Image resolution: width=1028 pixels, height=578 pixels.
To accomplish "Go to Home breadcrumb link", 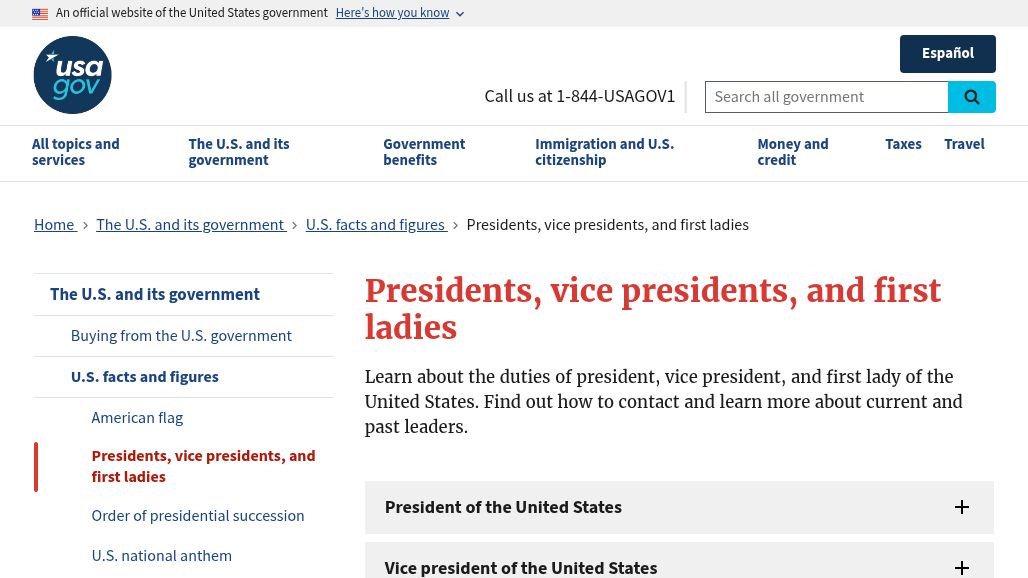I will 54,225.
